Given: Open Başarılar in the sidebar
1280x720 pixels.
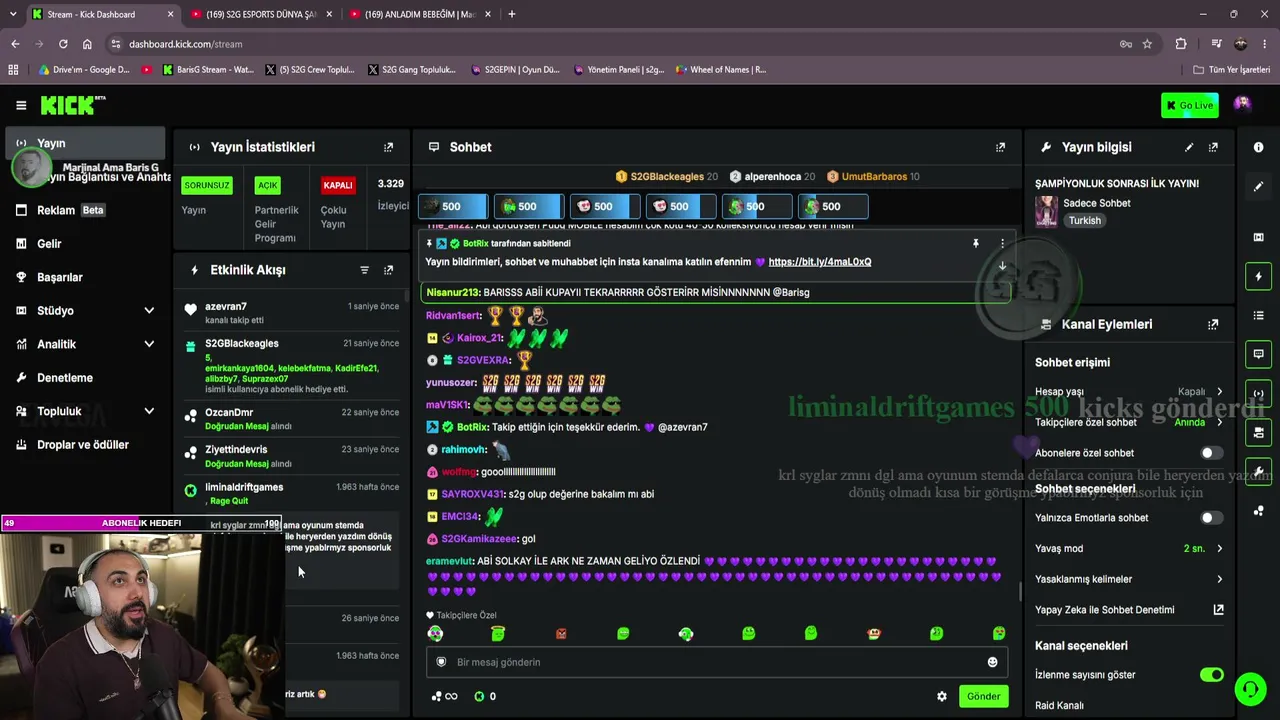Looking at the screenshot, I should pos(86,277).
